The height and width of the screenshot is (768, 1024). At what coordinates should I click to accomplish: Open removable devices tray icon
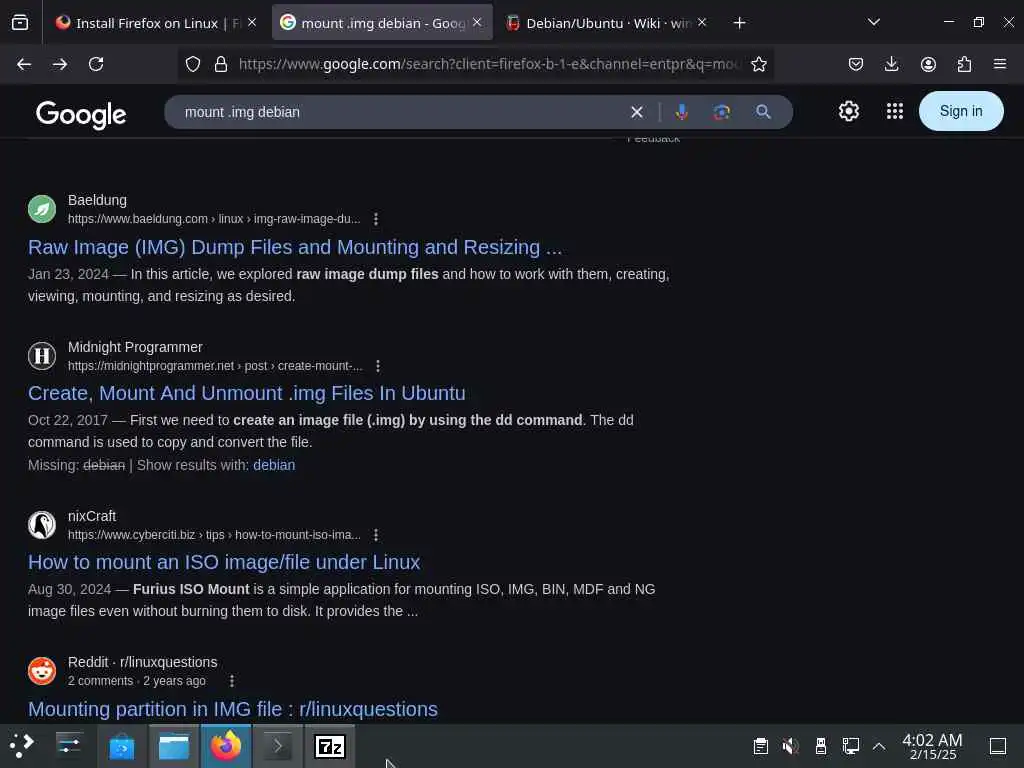821,746
